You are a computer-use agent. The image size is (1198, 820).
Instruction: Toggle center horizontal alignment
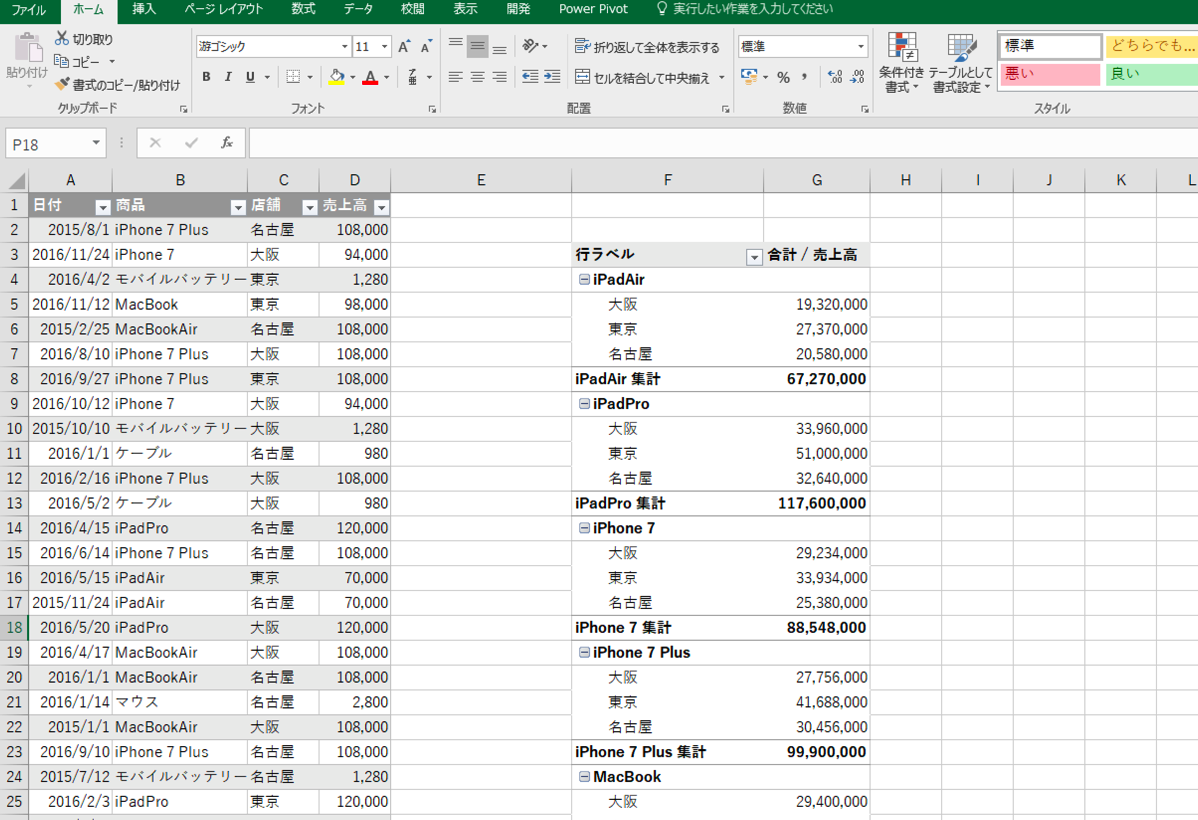(478, 77)
